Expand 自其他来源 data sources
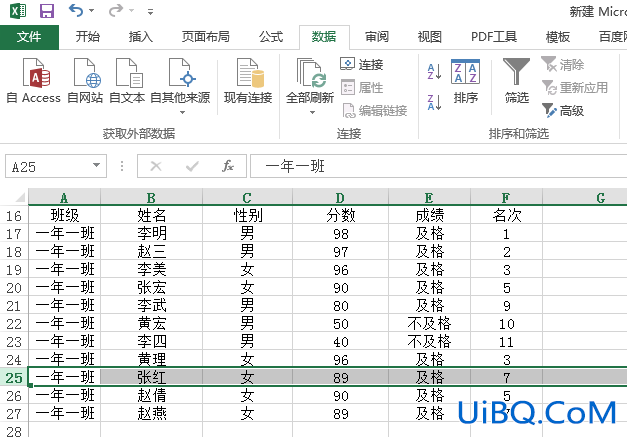Viewport: 627px width, 437px height. pyautogui.click(x=180, y=86)
